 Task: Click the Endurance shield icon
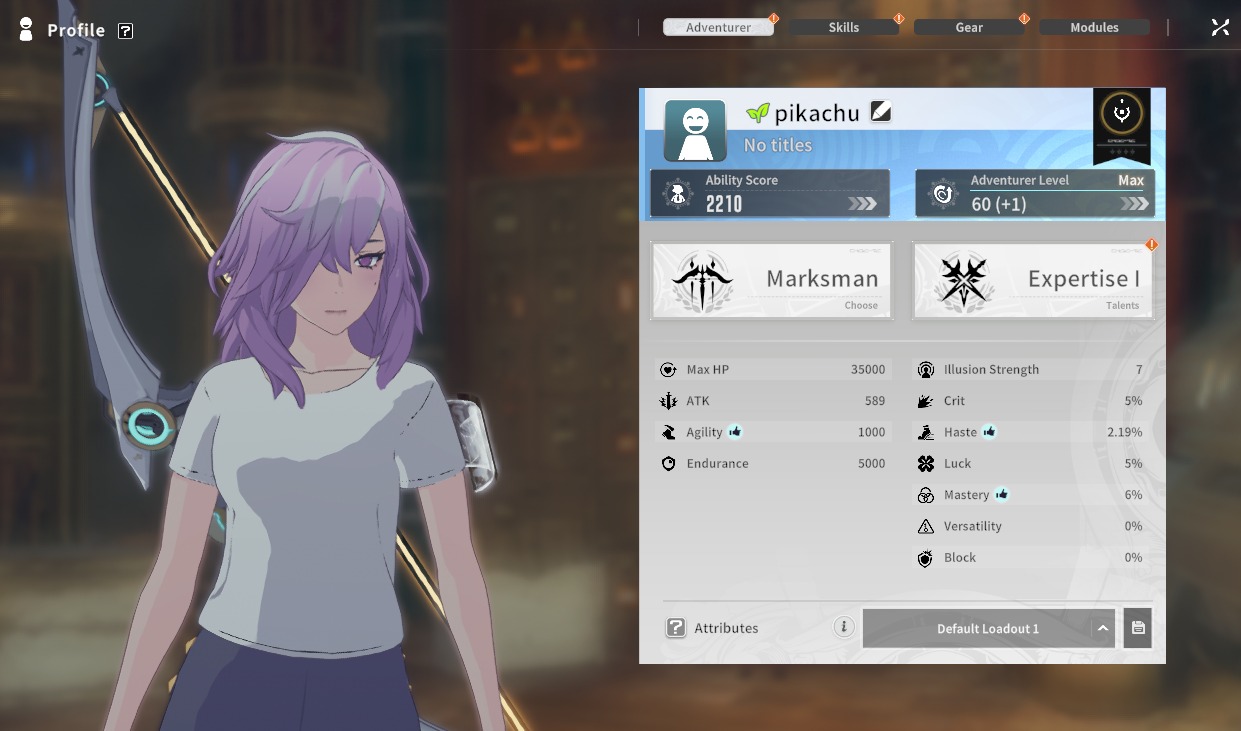(669, 464)
